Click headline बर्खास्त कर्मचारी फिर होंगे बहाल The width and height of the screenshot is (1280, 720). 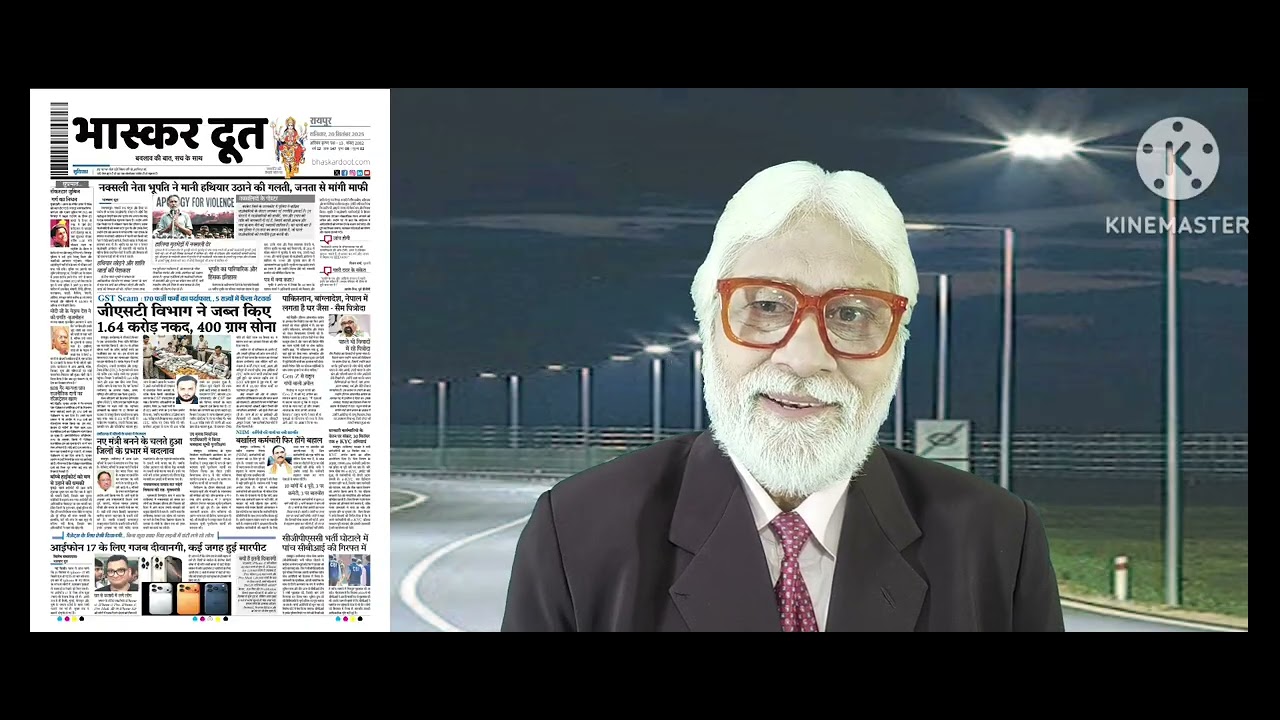279,439
